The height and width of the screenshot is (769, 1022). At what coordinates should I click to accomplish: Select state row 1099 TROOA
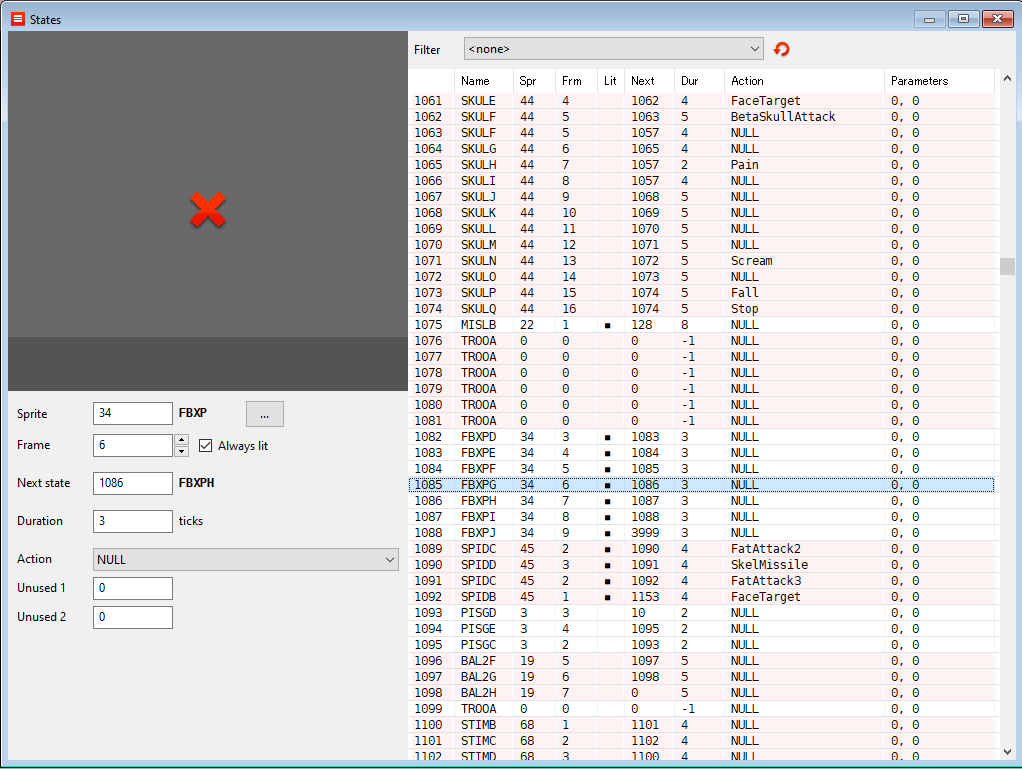click(x=701, y=708)
